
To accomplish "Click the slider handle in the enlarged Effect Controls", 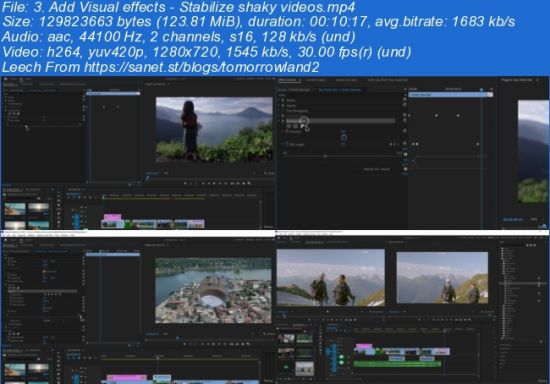I will pos(326,156).
